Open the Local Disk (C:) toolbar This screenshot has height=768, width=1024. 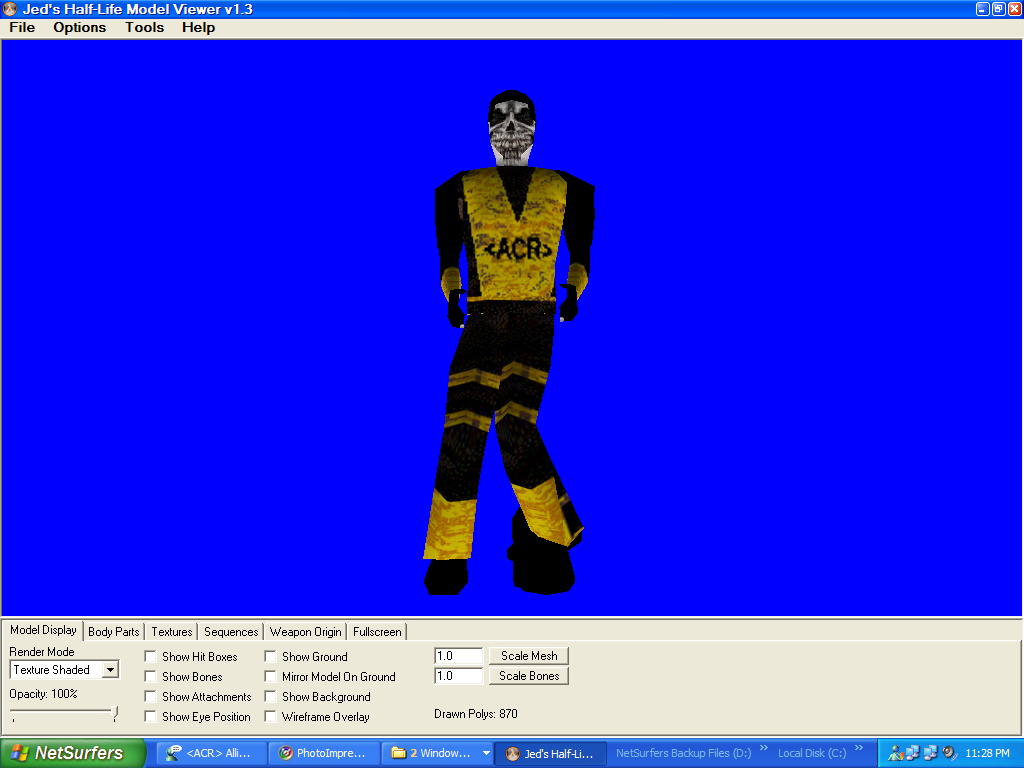(812, 753)
